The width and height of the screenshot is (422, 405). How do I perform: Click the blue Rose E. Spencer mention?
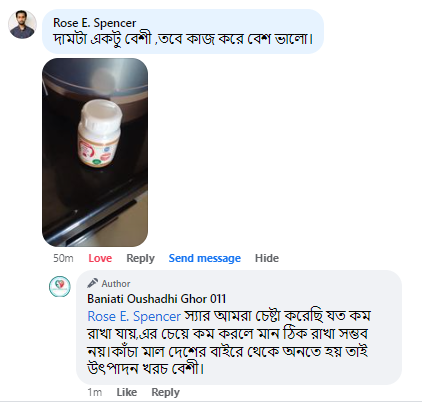point(134,316)
